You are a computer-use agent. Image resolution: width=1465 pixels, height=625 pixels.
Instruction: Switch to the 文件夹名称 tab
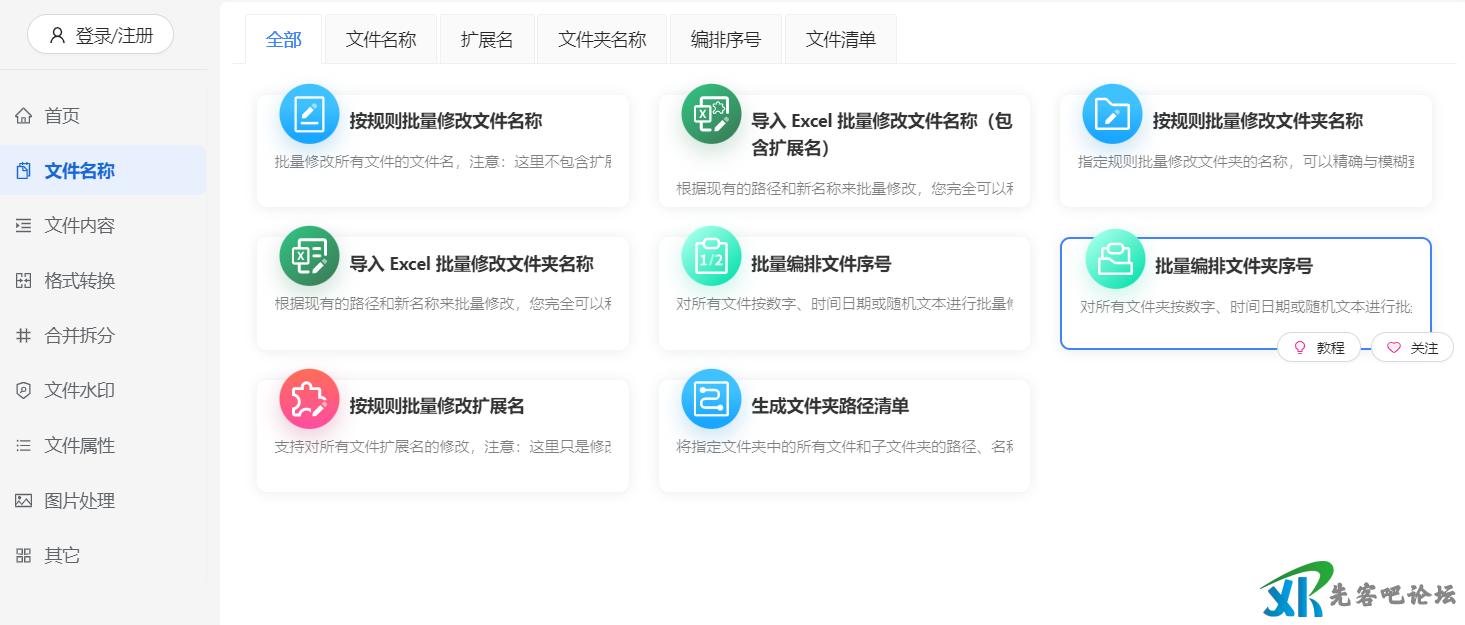(602, 40)
